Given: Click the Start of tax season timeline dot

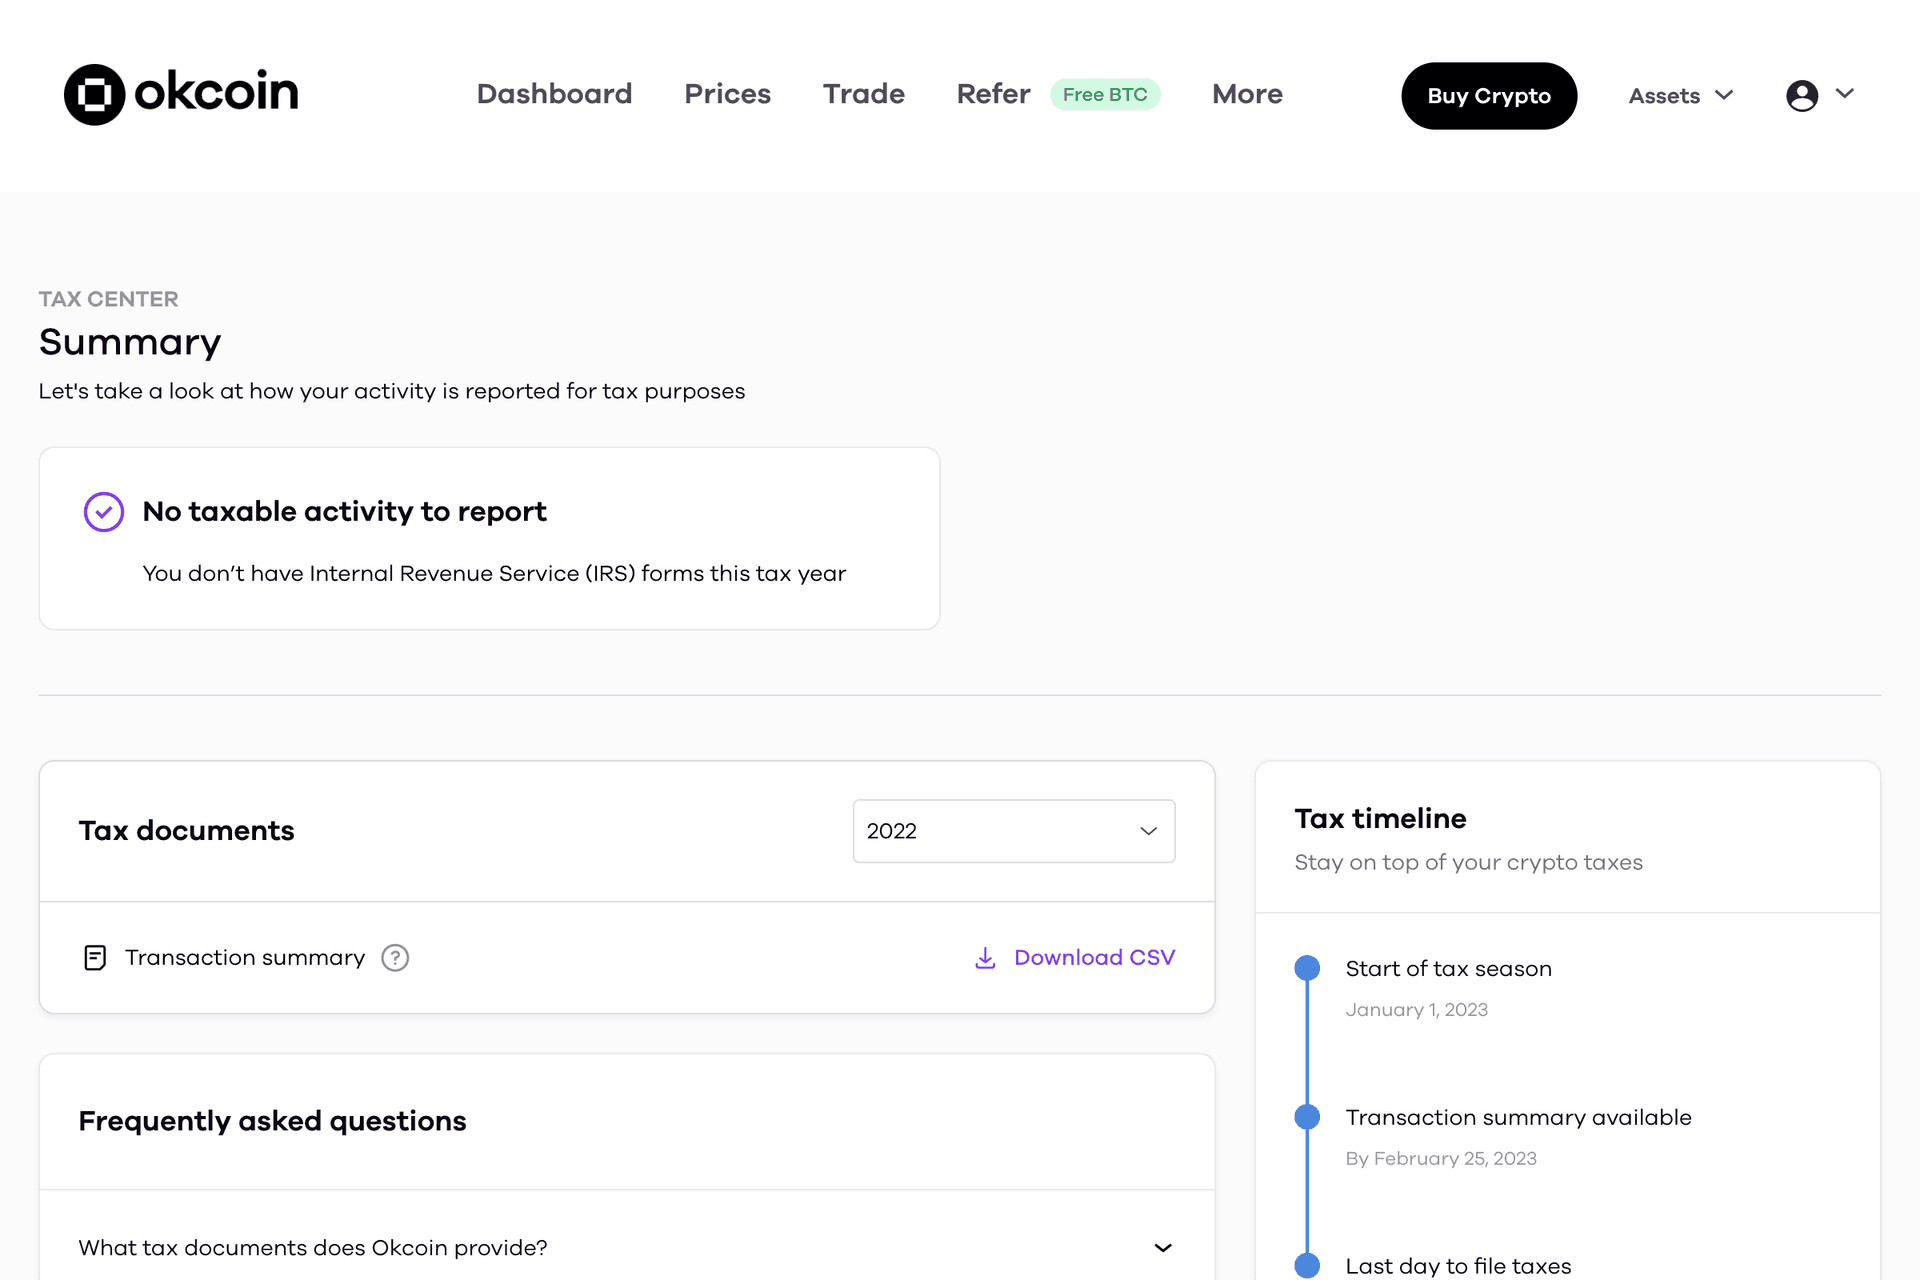Looking at the screenshot, I should 1307,967.
